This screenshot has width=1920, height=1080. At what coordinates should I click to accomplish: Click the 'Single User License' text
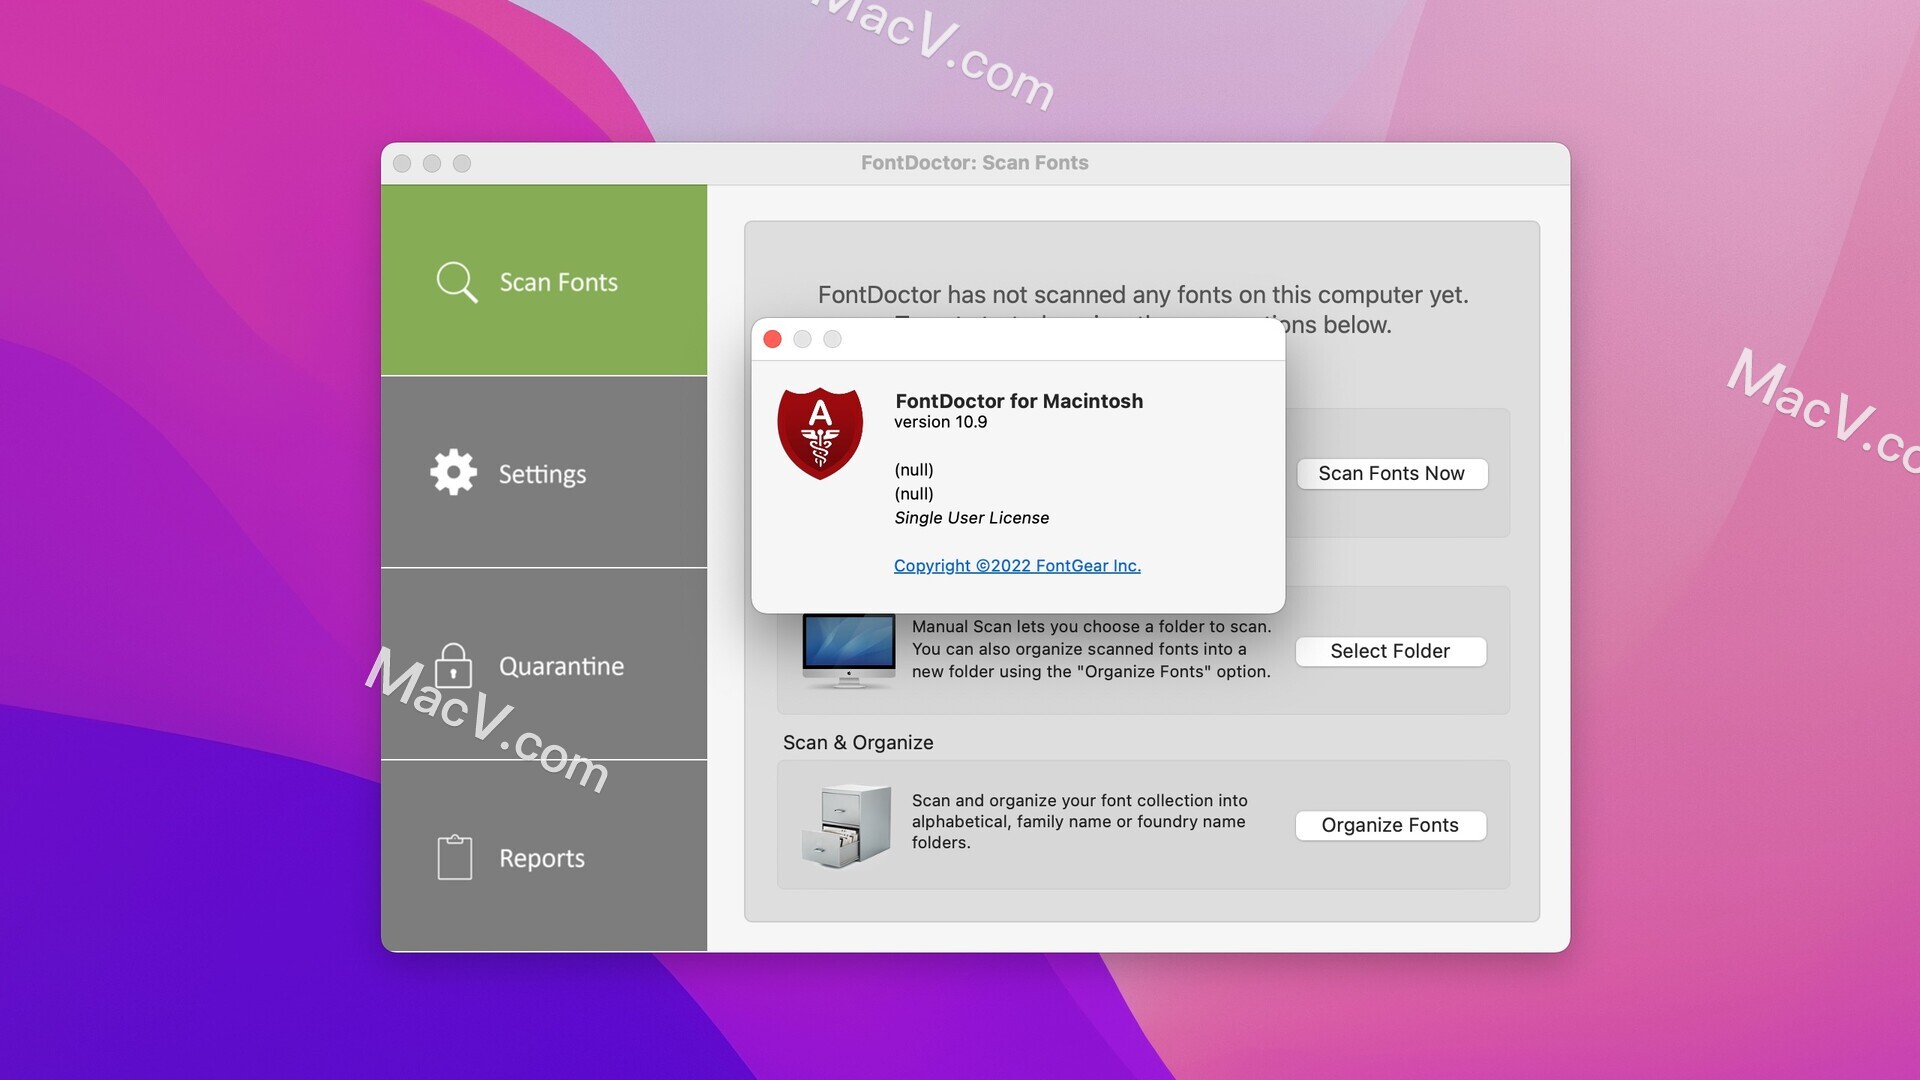(971, 518)
